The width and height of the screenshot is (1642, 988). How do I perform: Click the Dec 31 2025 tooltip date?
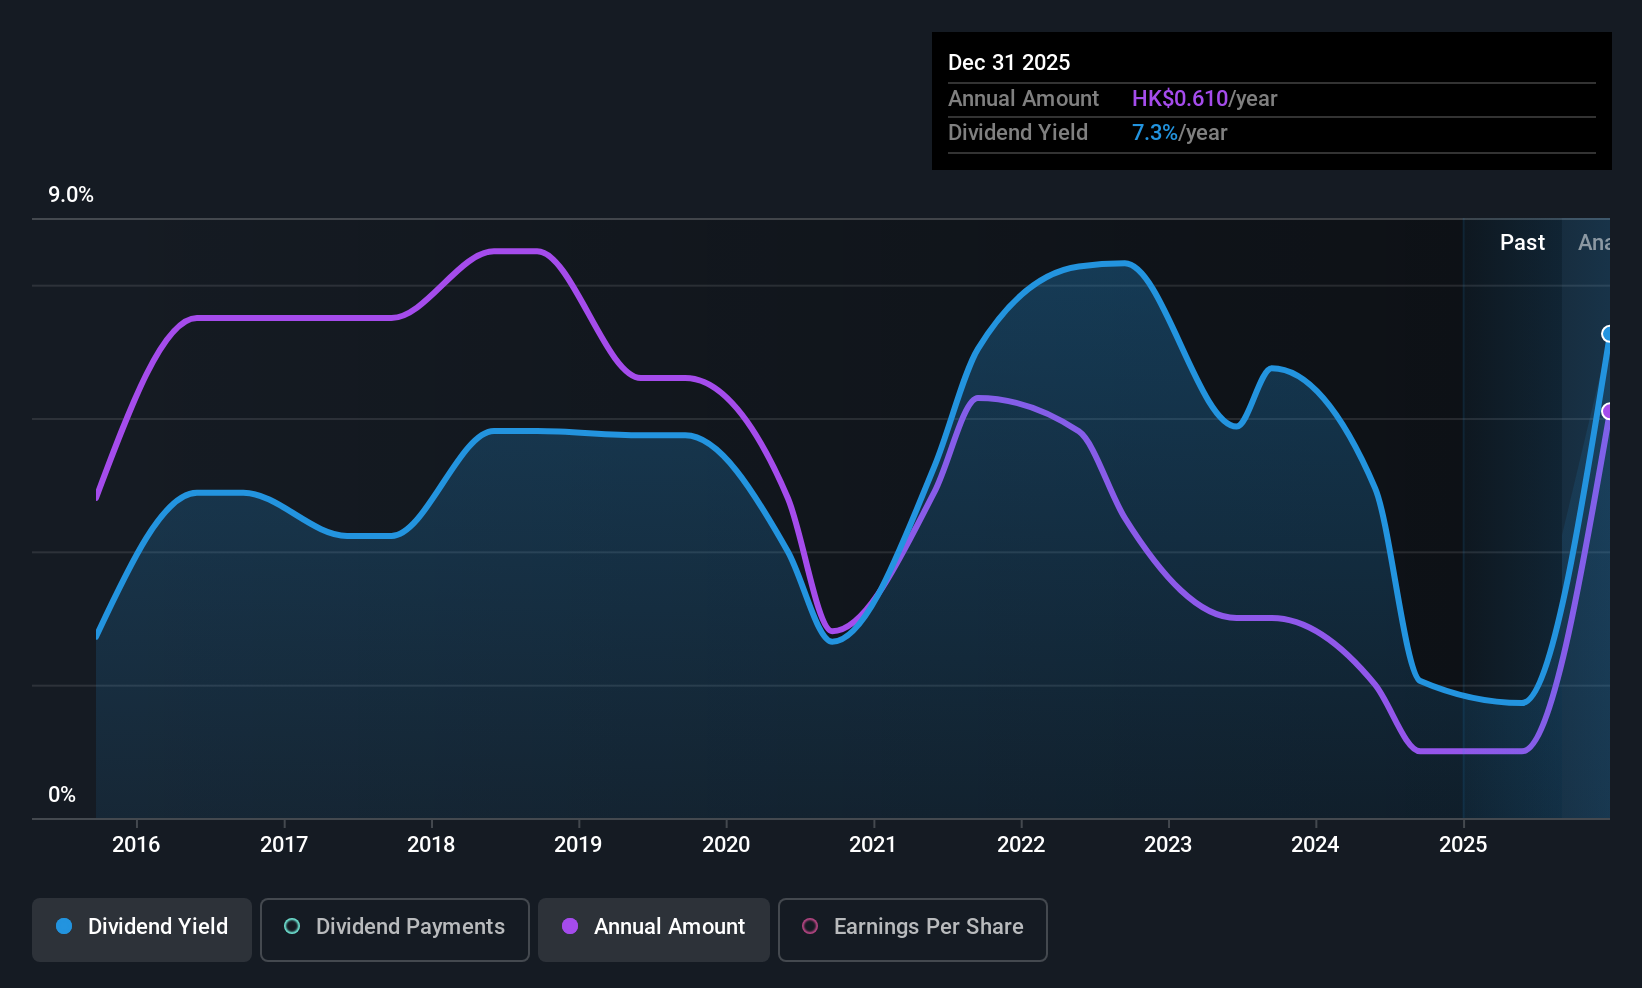(1009, 63)
